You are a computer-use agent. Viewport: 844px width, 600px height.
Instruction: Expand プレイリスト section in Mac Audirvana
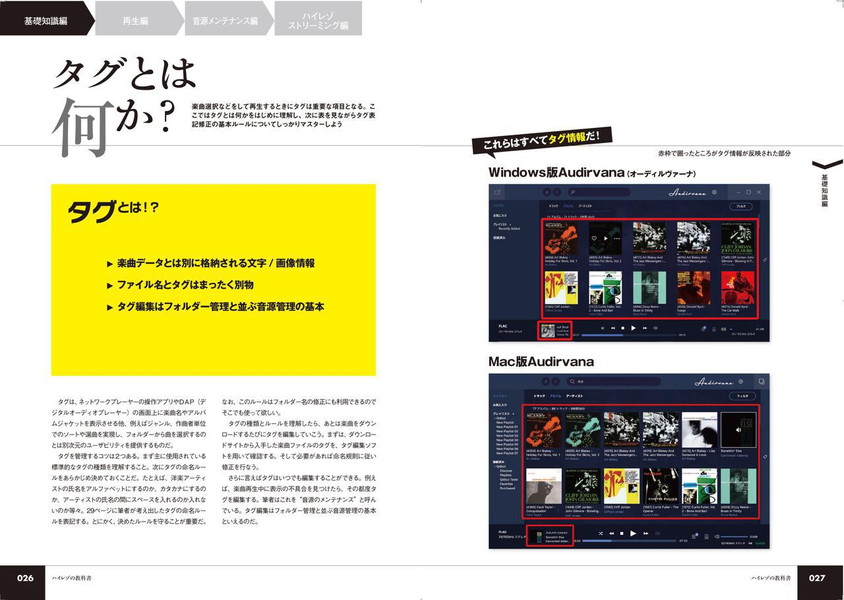[501, 413]
